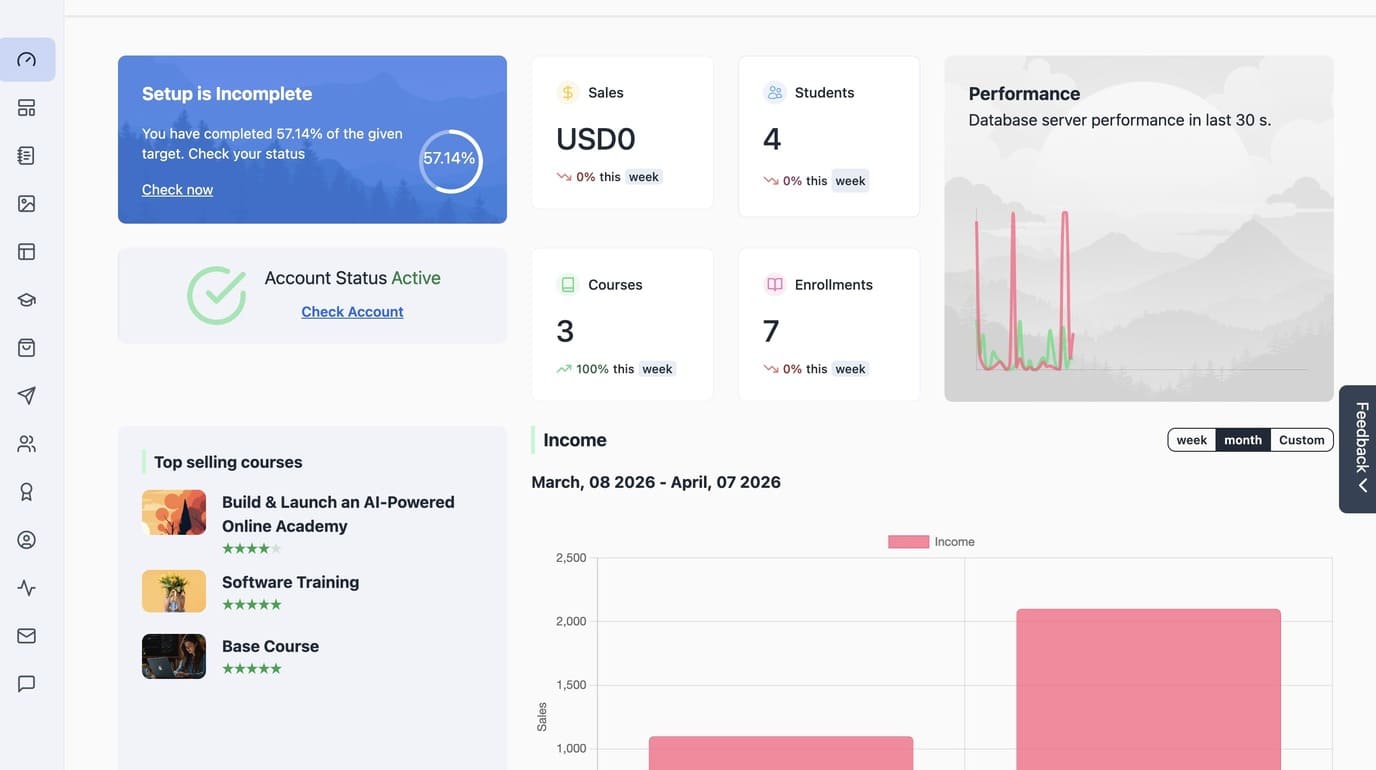1376x770 pixels.
Task: Click the database Performance line chart
Action: (1139, 290)
